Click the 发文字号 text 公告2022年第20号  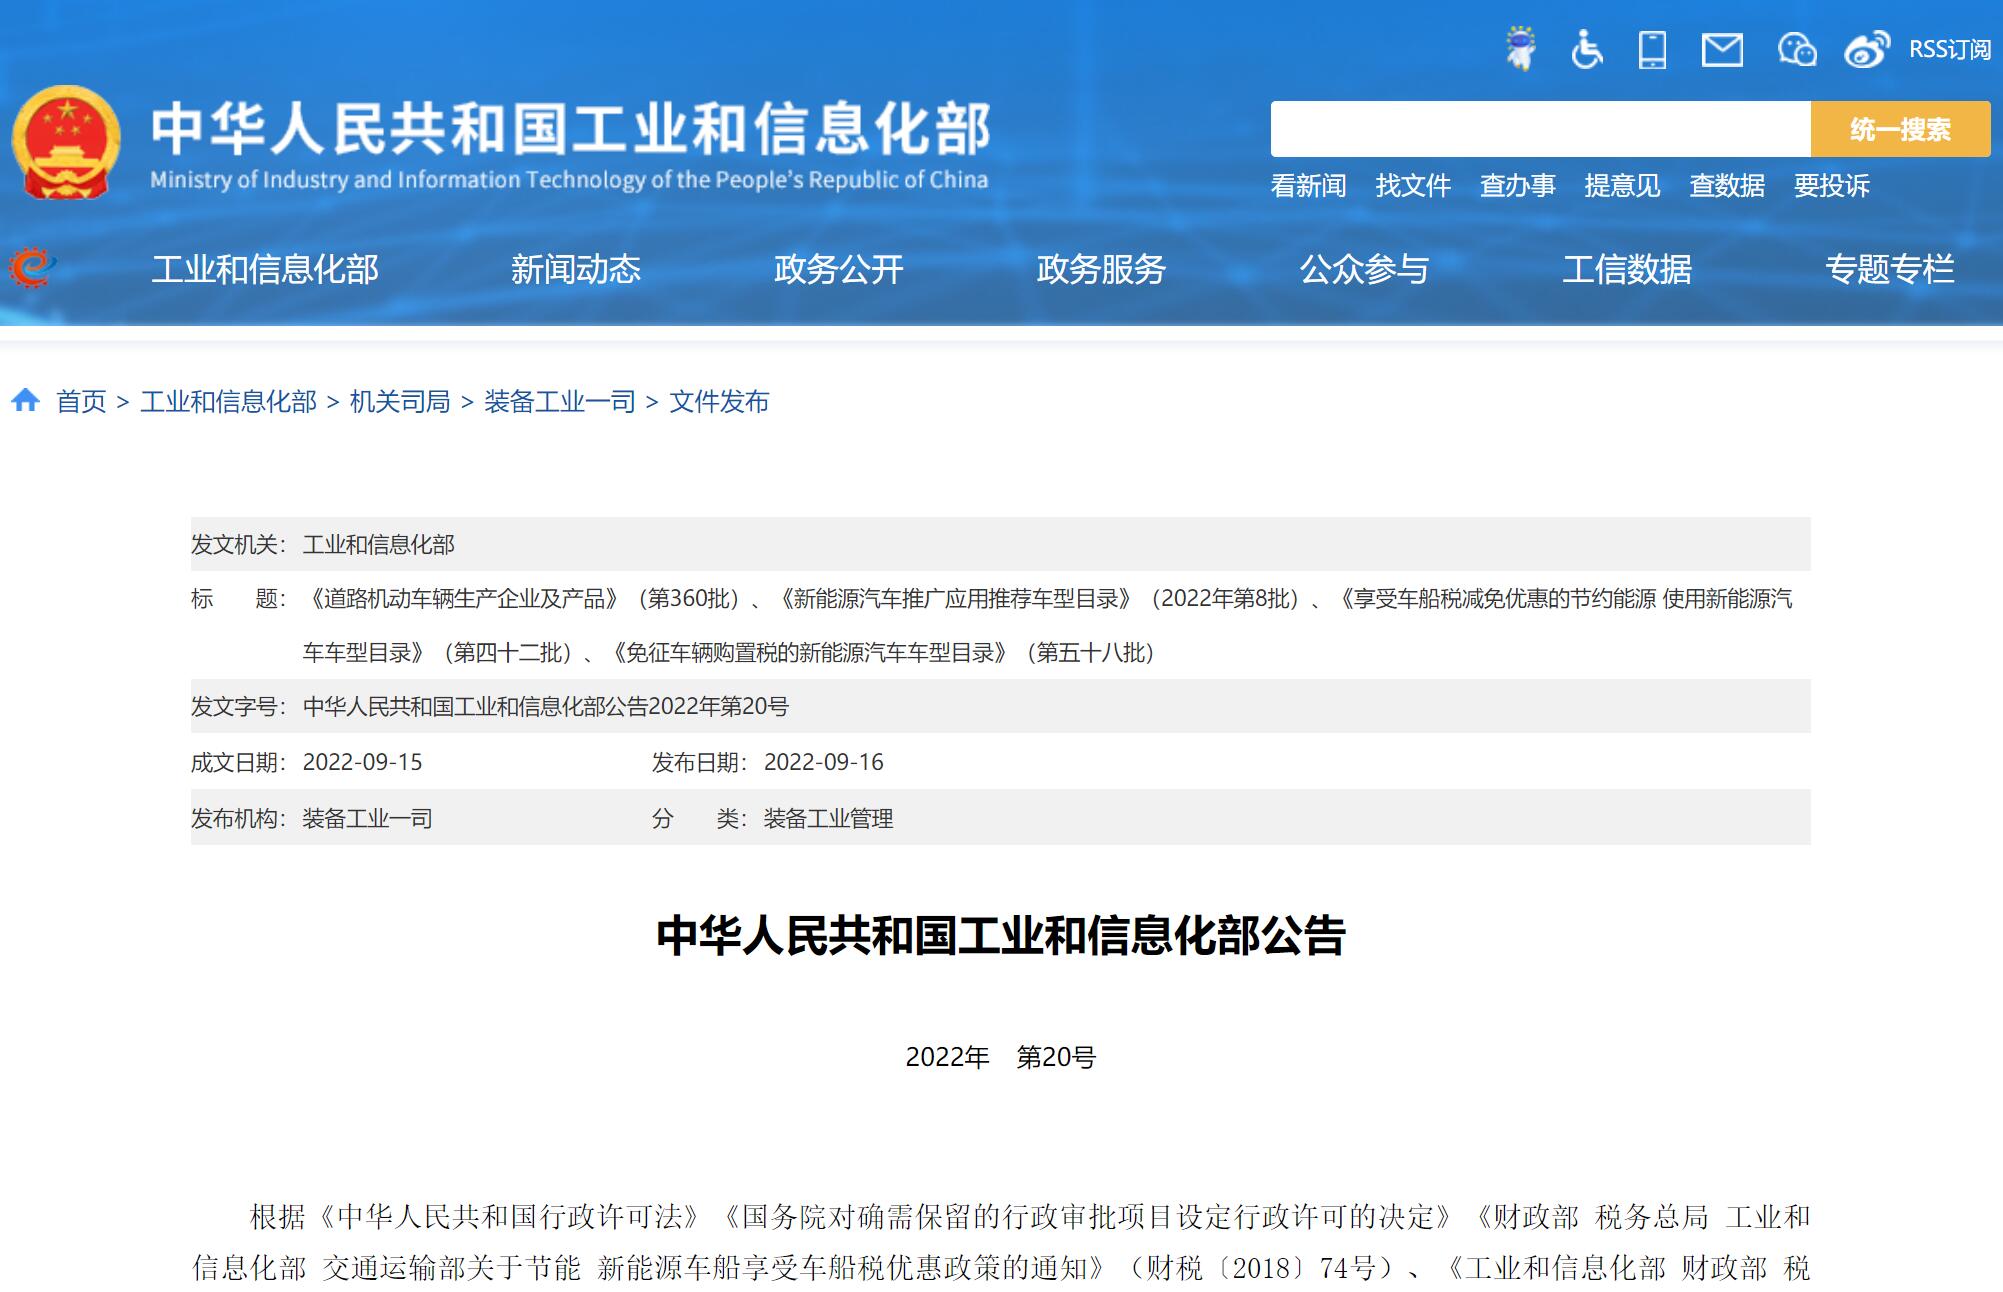[x=699, y=707]
